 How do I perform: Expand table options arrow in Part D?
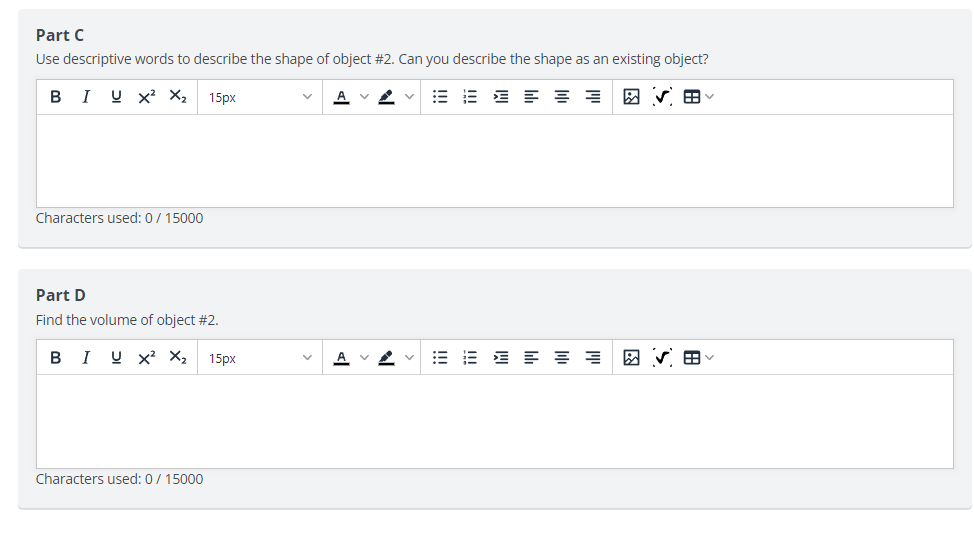pyautogui.click(x=710, y=358)
